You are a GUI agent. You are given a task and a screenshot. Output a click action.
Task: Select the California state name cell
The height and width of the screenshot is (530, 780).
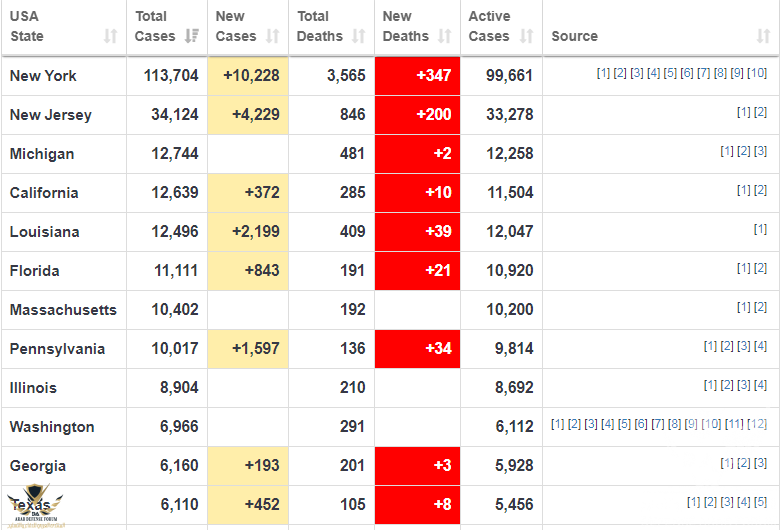[x=44, y=193]
